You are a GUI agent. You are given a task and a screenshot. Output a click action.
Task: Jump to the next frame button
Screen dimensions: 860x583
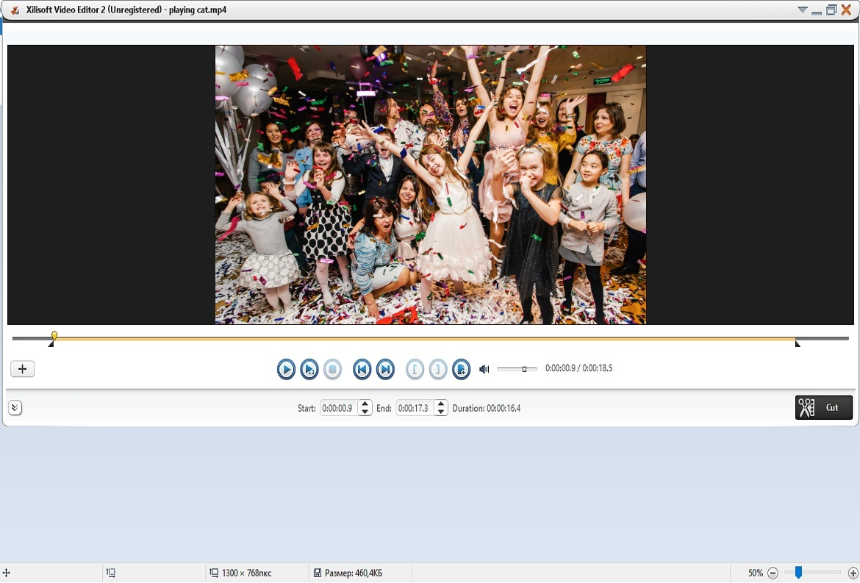pos(385,369)
